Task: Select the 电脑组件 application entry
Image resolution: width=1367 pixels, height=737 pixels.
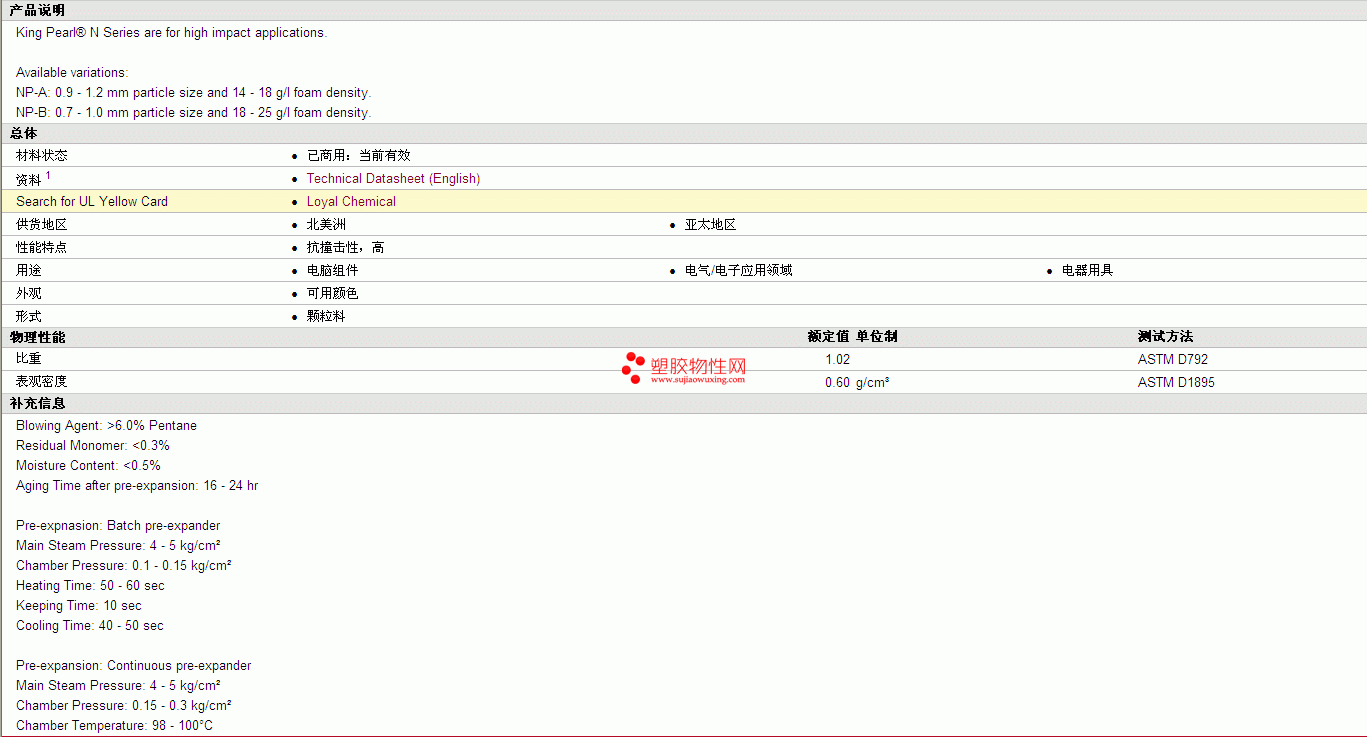Action: (x=332, y=270)
